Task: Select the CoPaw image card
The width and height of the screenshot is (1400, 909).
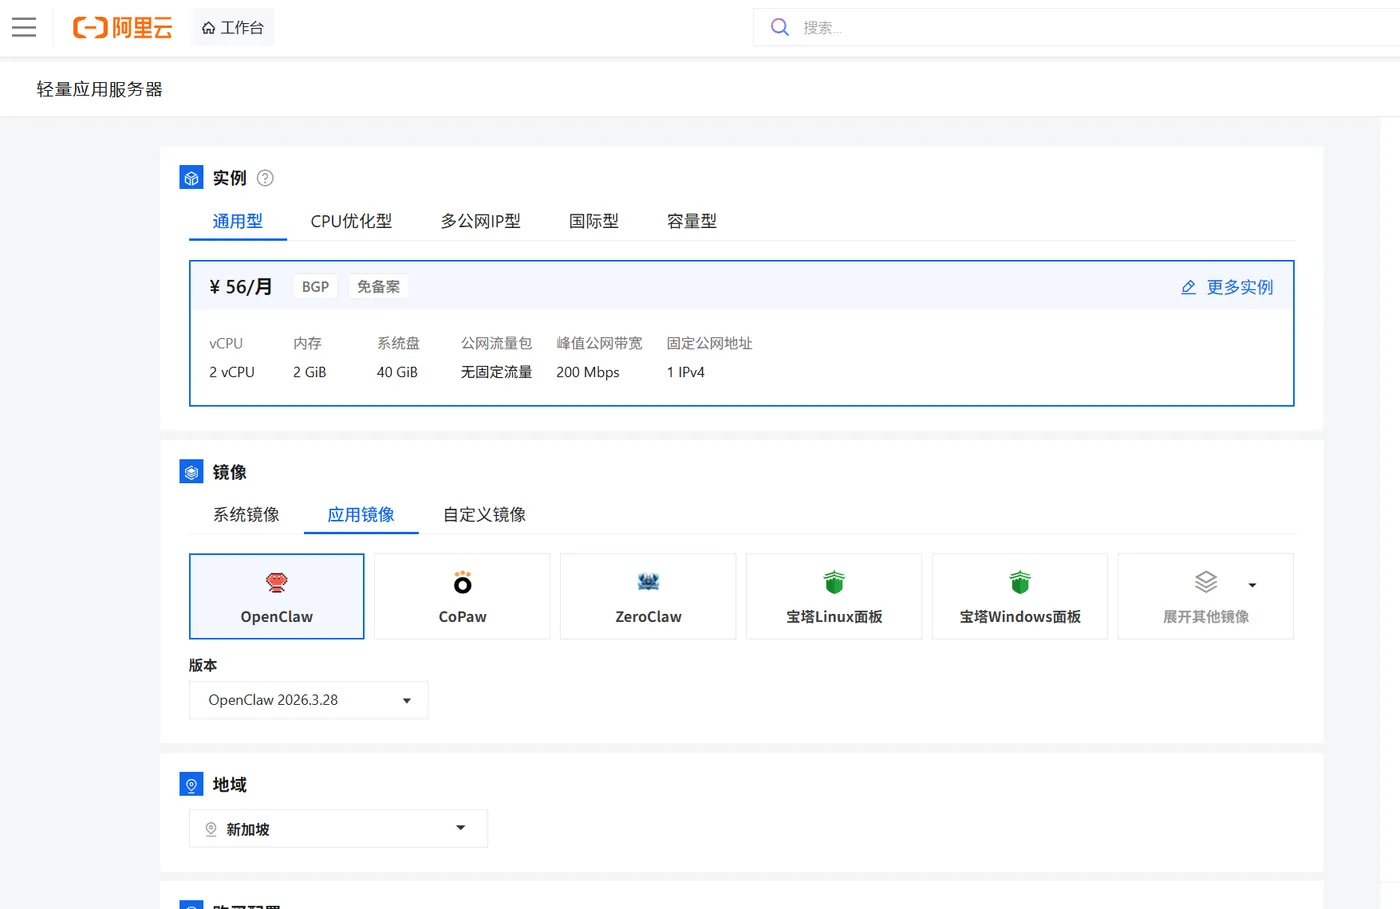Action: pyautogui.click(x=462, y=596)
